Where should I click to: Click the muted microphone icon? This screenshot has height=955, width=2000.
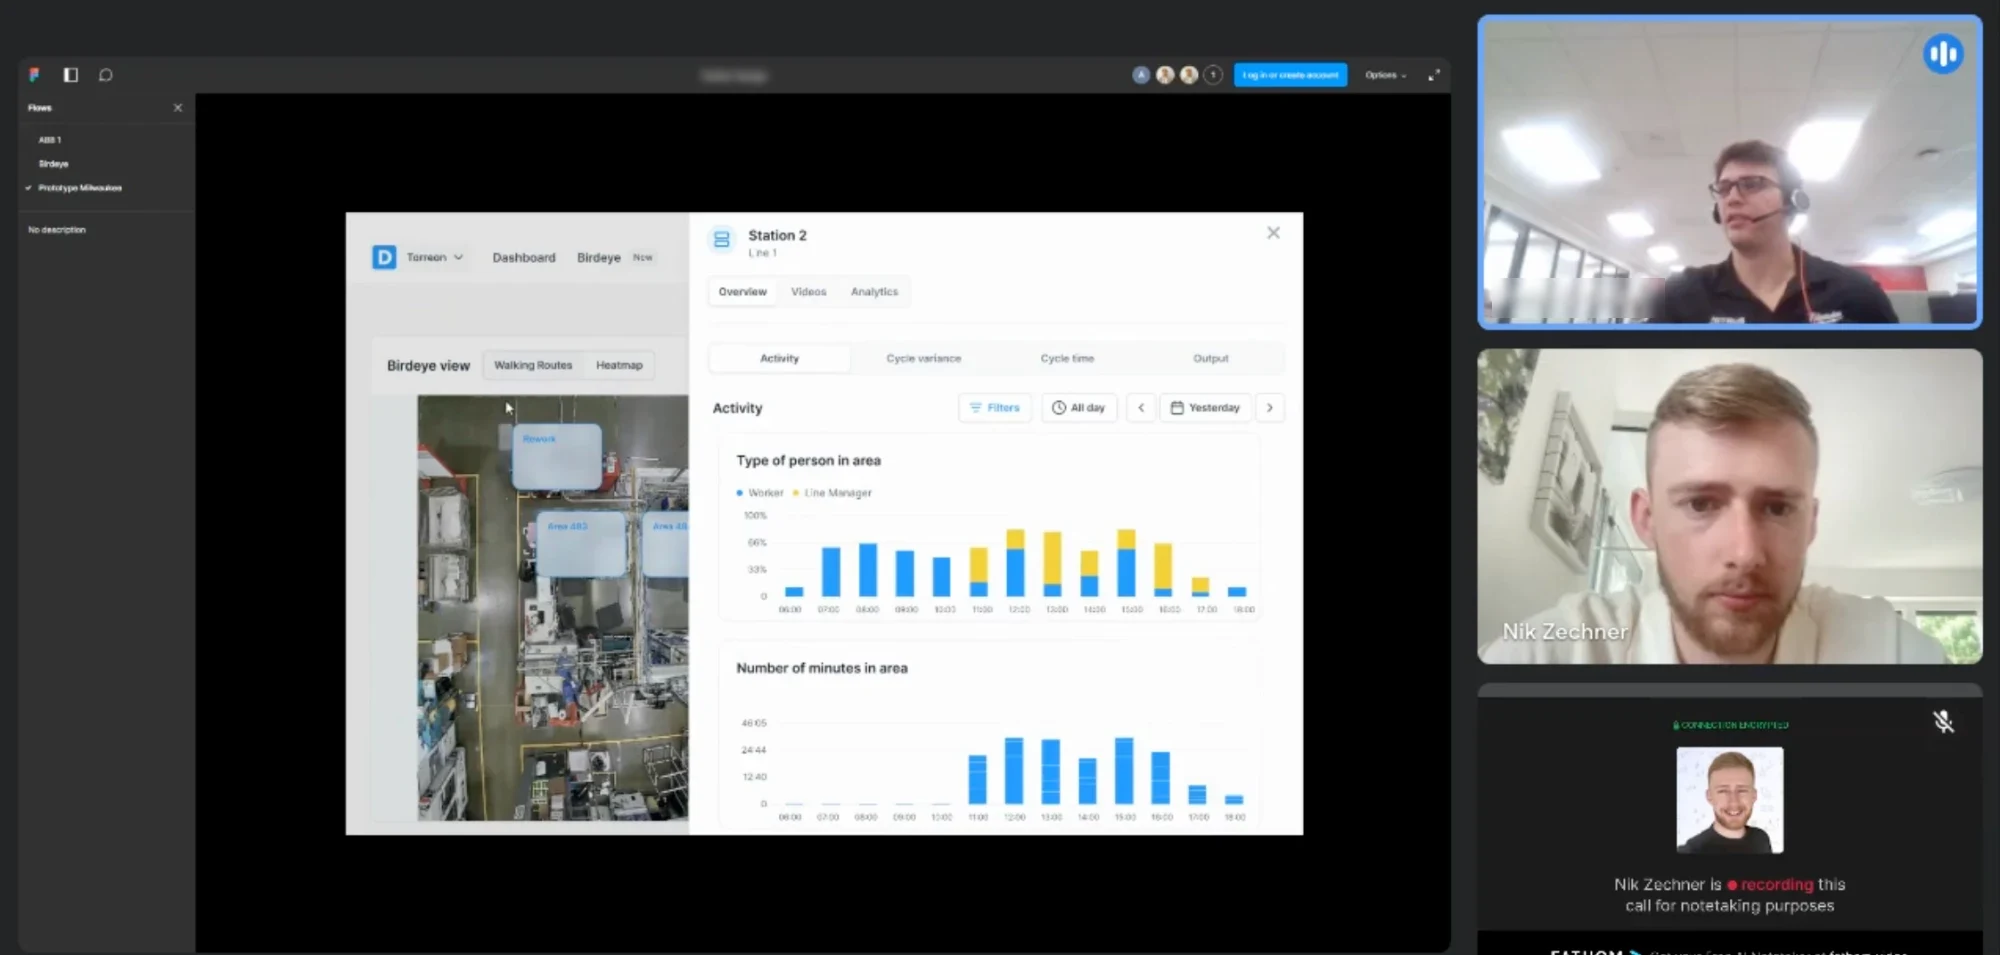pos(1943,722)
